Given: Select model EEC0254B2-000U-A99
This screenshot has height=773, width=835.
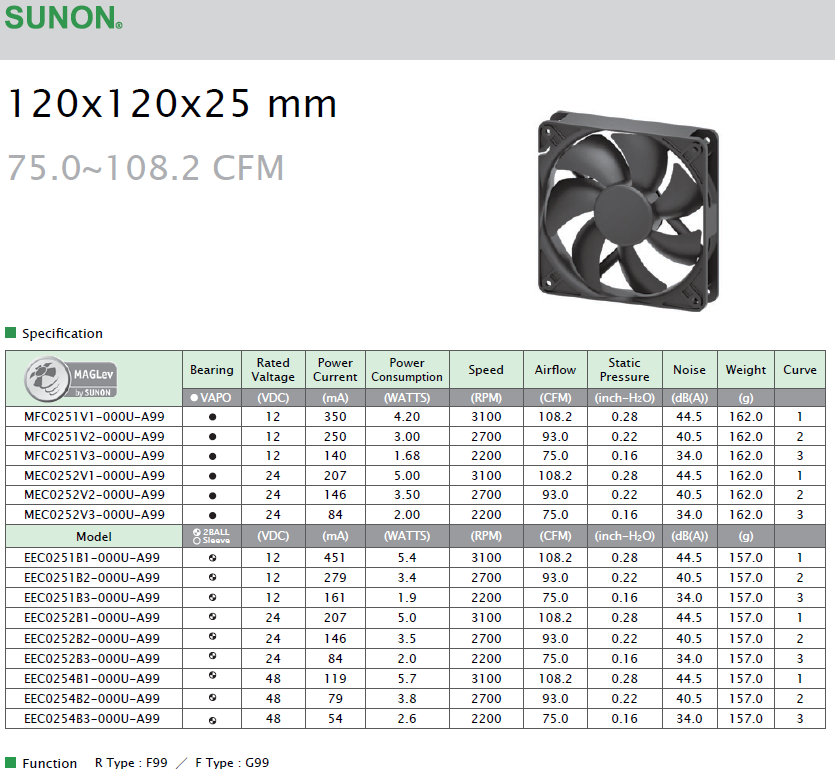Looking at the screenshot, I should 92,698.
